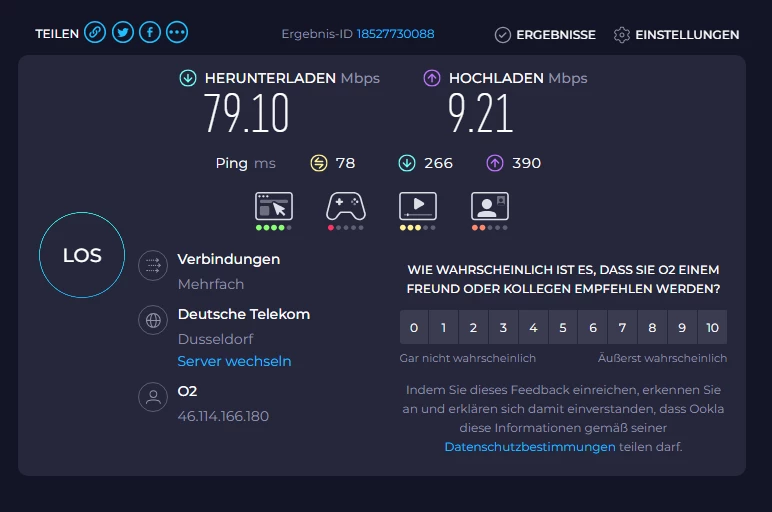Click Server wechseln link
Screen dimensions: 772x512
234,361
